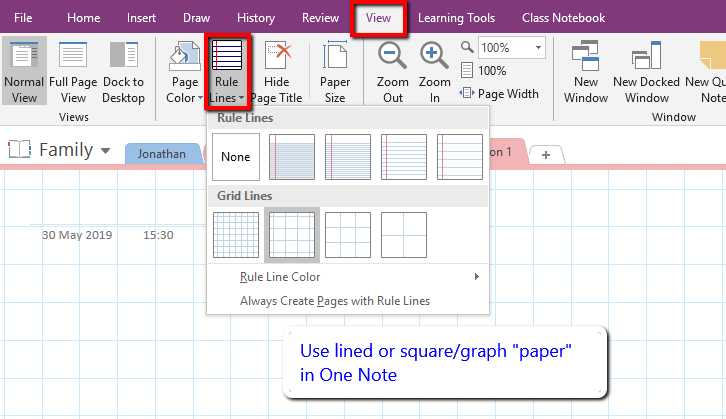Select the medium grid lines option
This screenshot has height=419, width=726.
pos(292,235)
